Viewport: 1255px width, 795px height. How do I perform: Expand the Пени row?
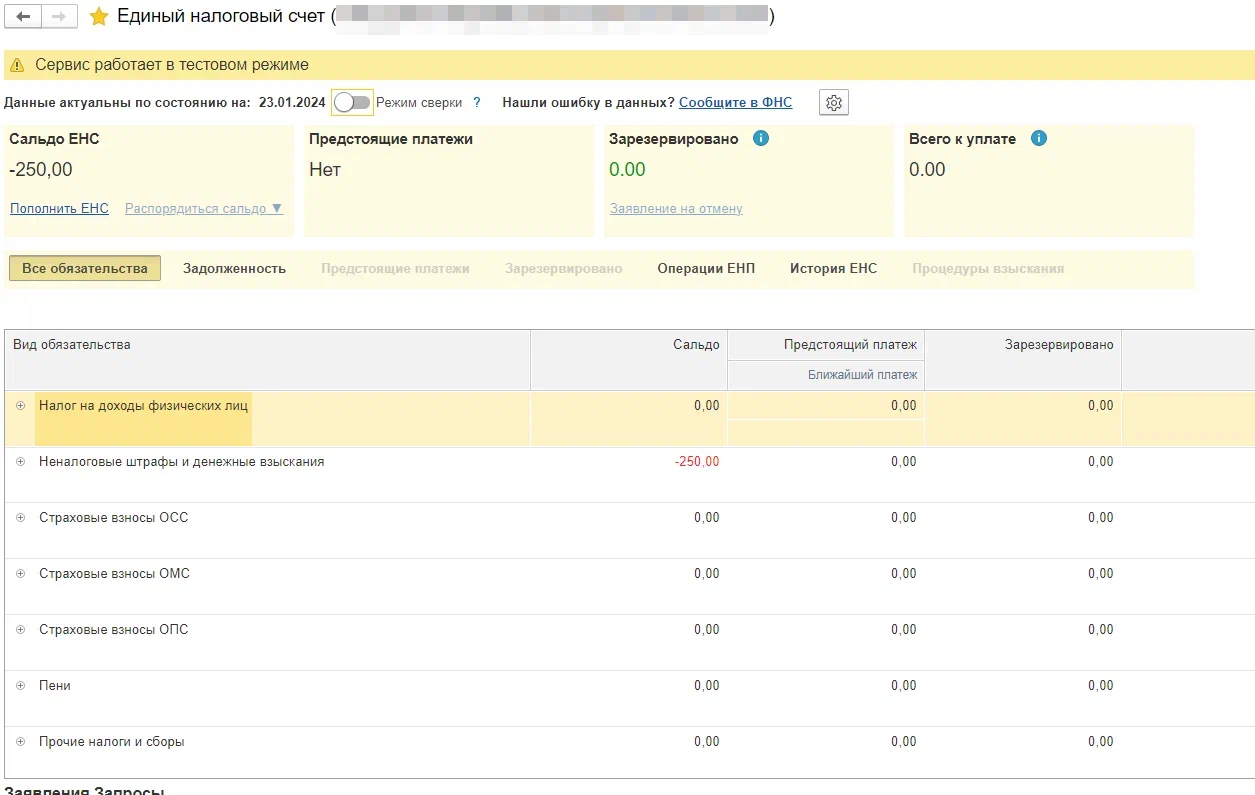pyautogui.click(x=20, y=686)
